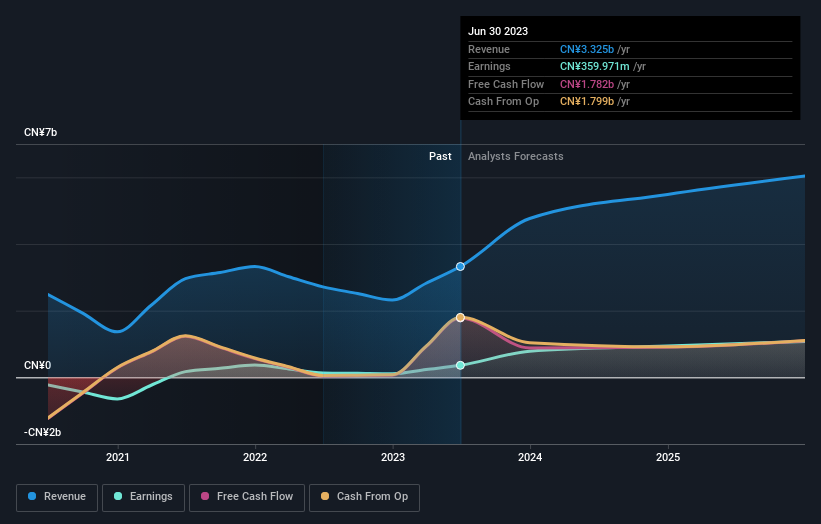Click the CN¥1.782b free cash flow value

click(587, 84)
